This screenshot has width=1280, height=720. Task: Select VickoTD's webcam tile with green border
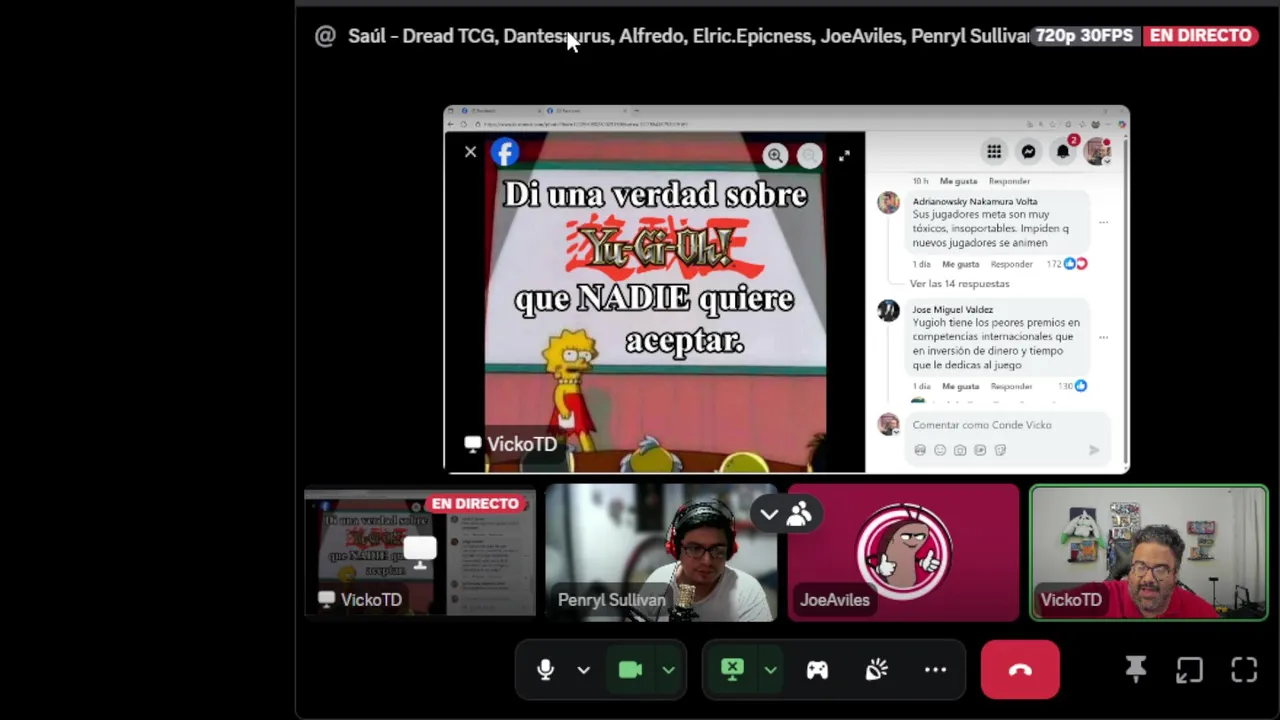[1149, 553]
